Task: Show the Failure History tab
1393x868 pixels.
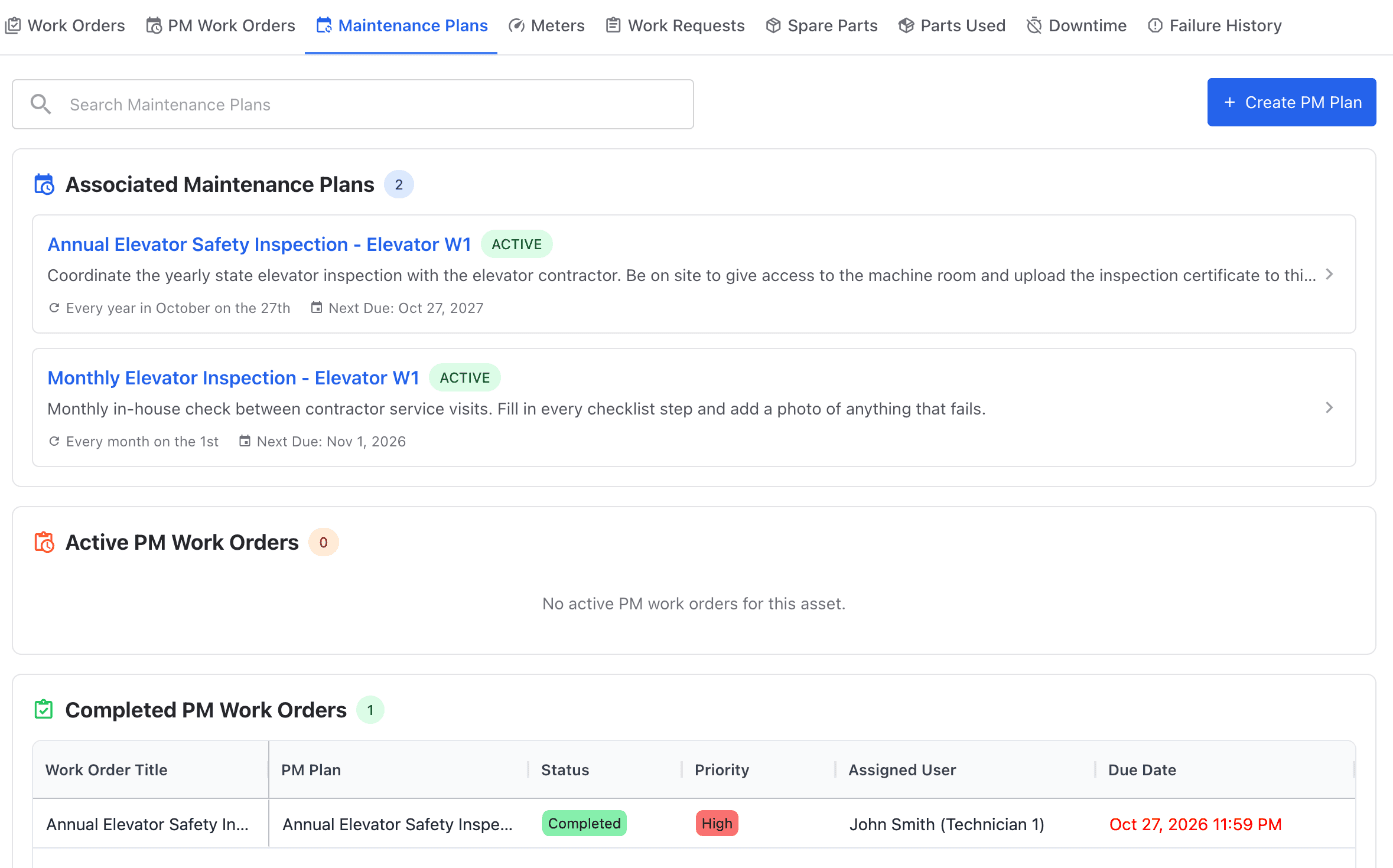Action: click(1214, 26)
